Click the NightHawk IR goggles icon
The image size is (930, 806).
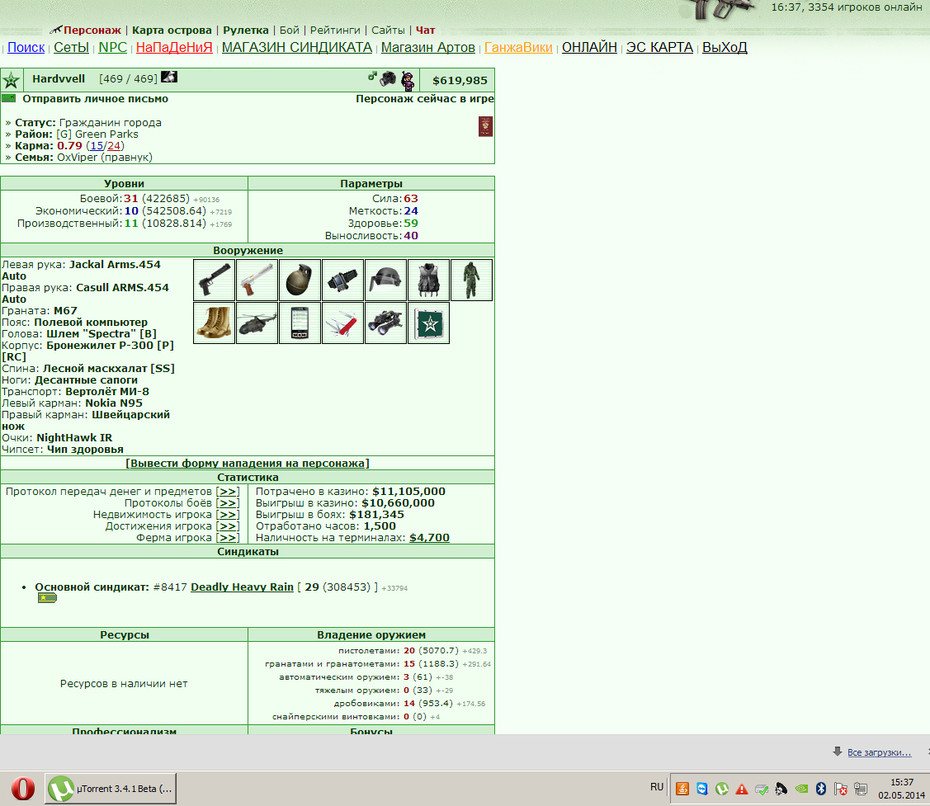click(x=386, y=323)
